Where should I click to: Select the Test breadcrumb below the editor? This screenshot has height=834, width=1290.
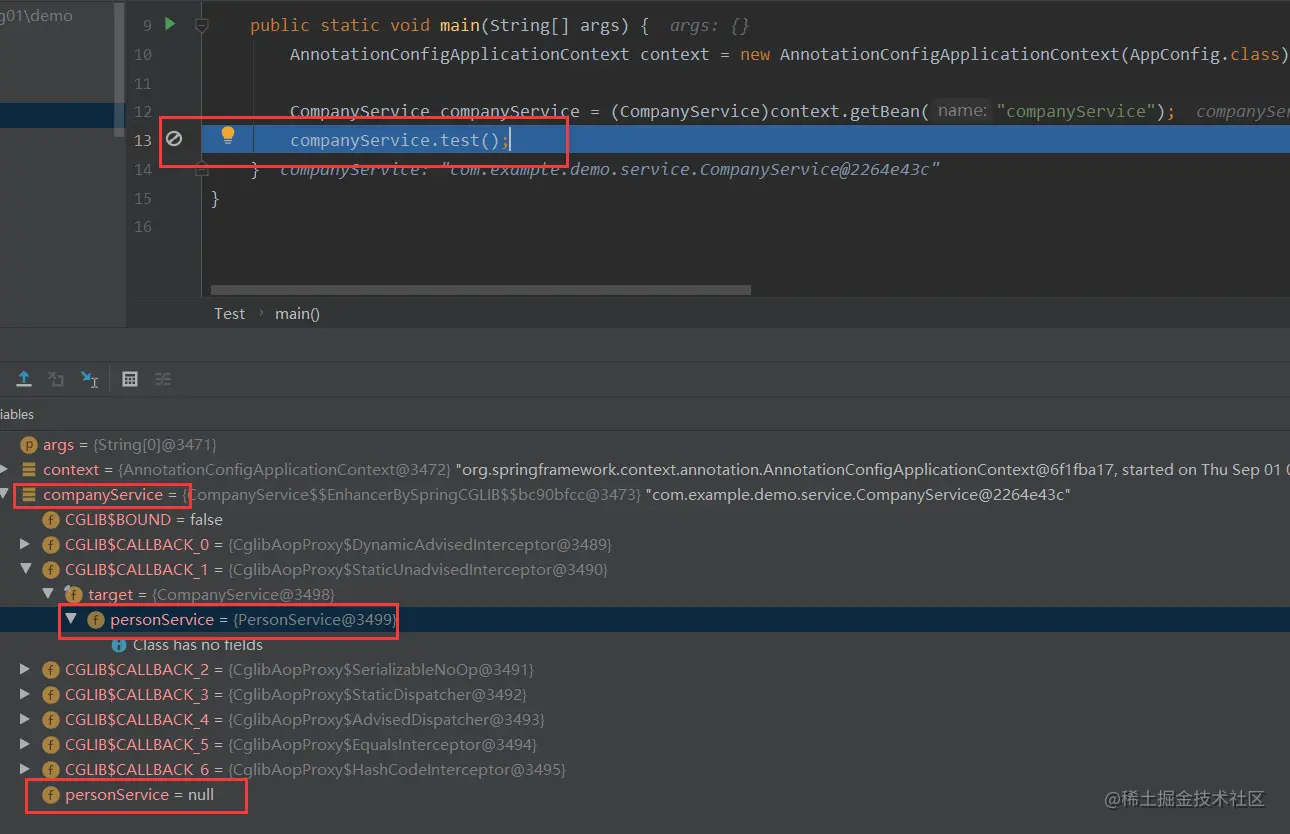[x=229, y=313]
